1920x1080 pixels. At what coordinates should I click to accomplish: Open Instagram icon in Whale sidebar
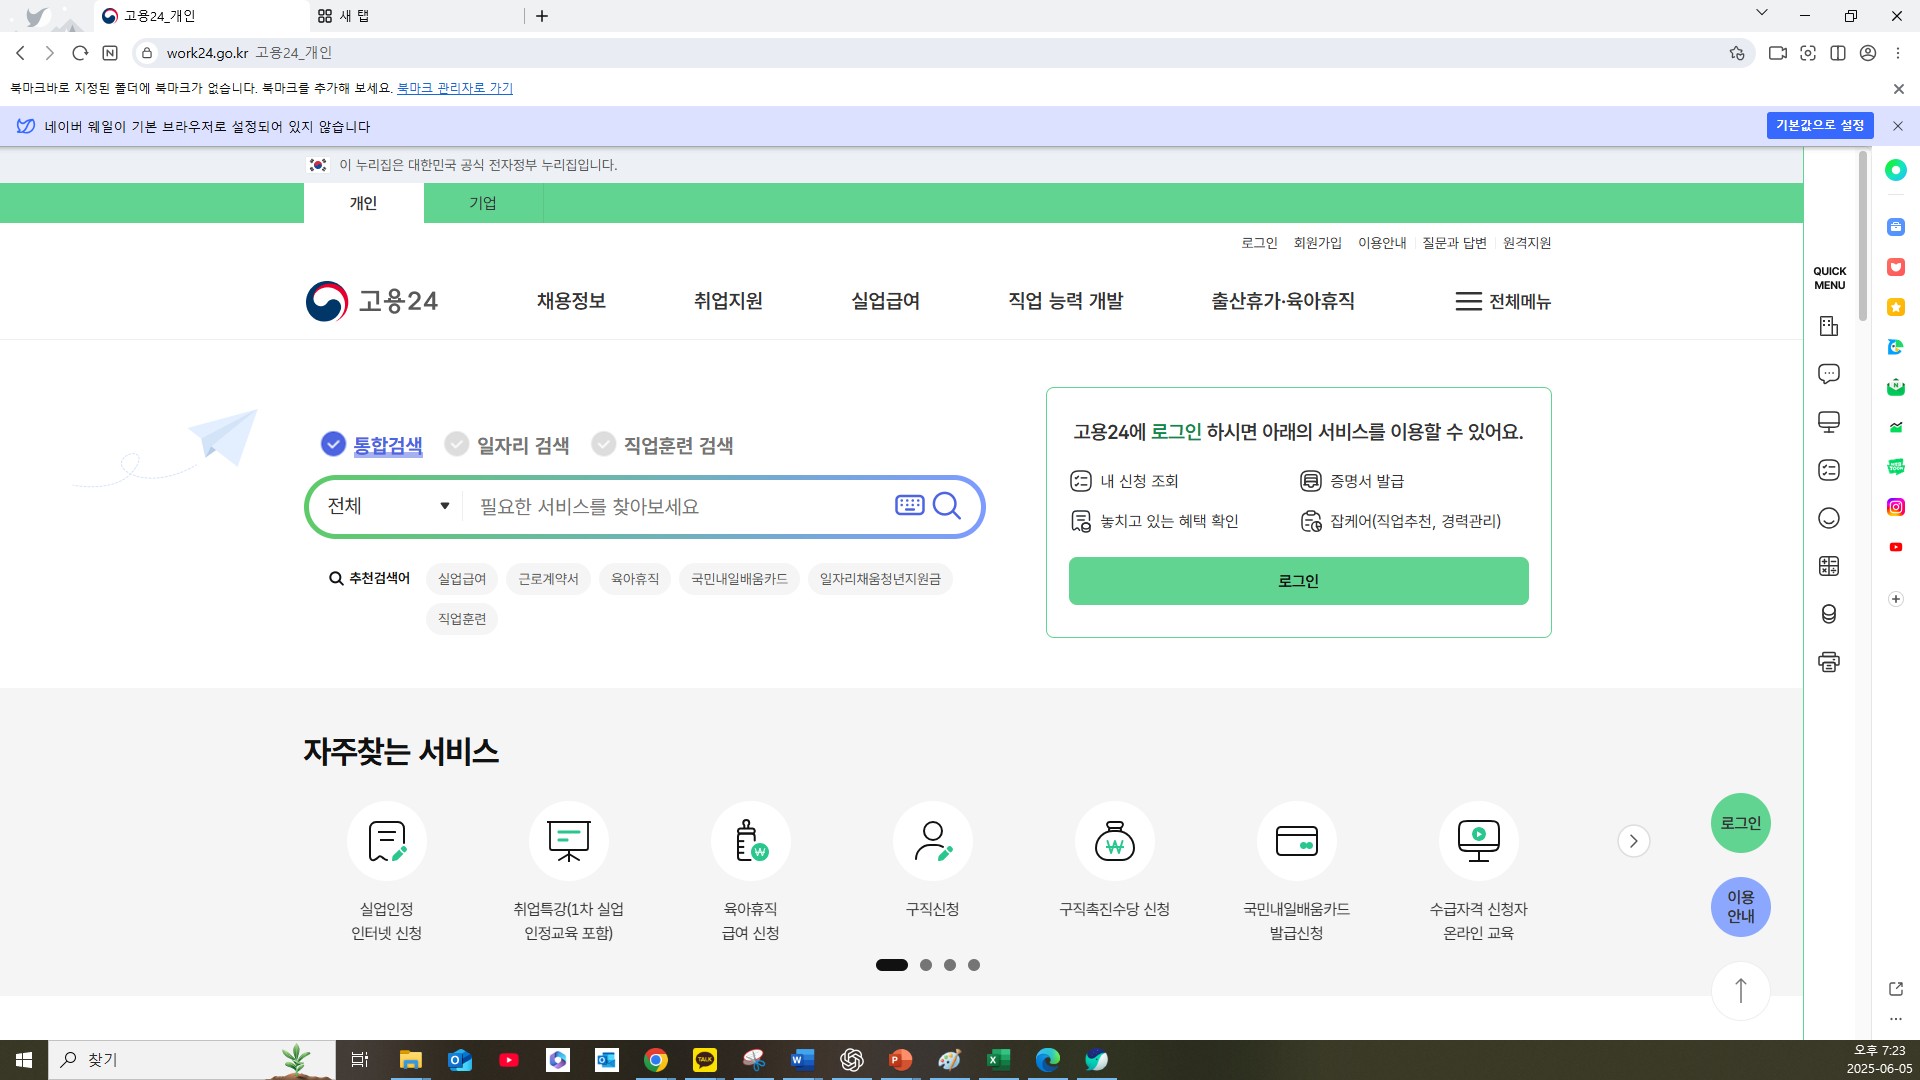1896,507
